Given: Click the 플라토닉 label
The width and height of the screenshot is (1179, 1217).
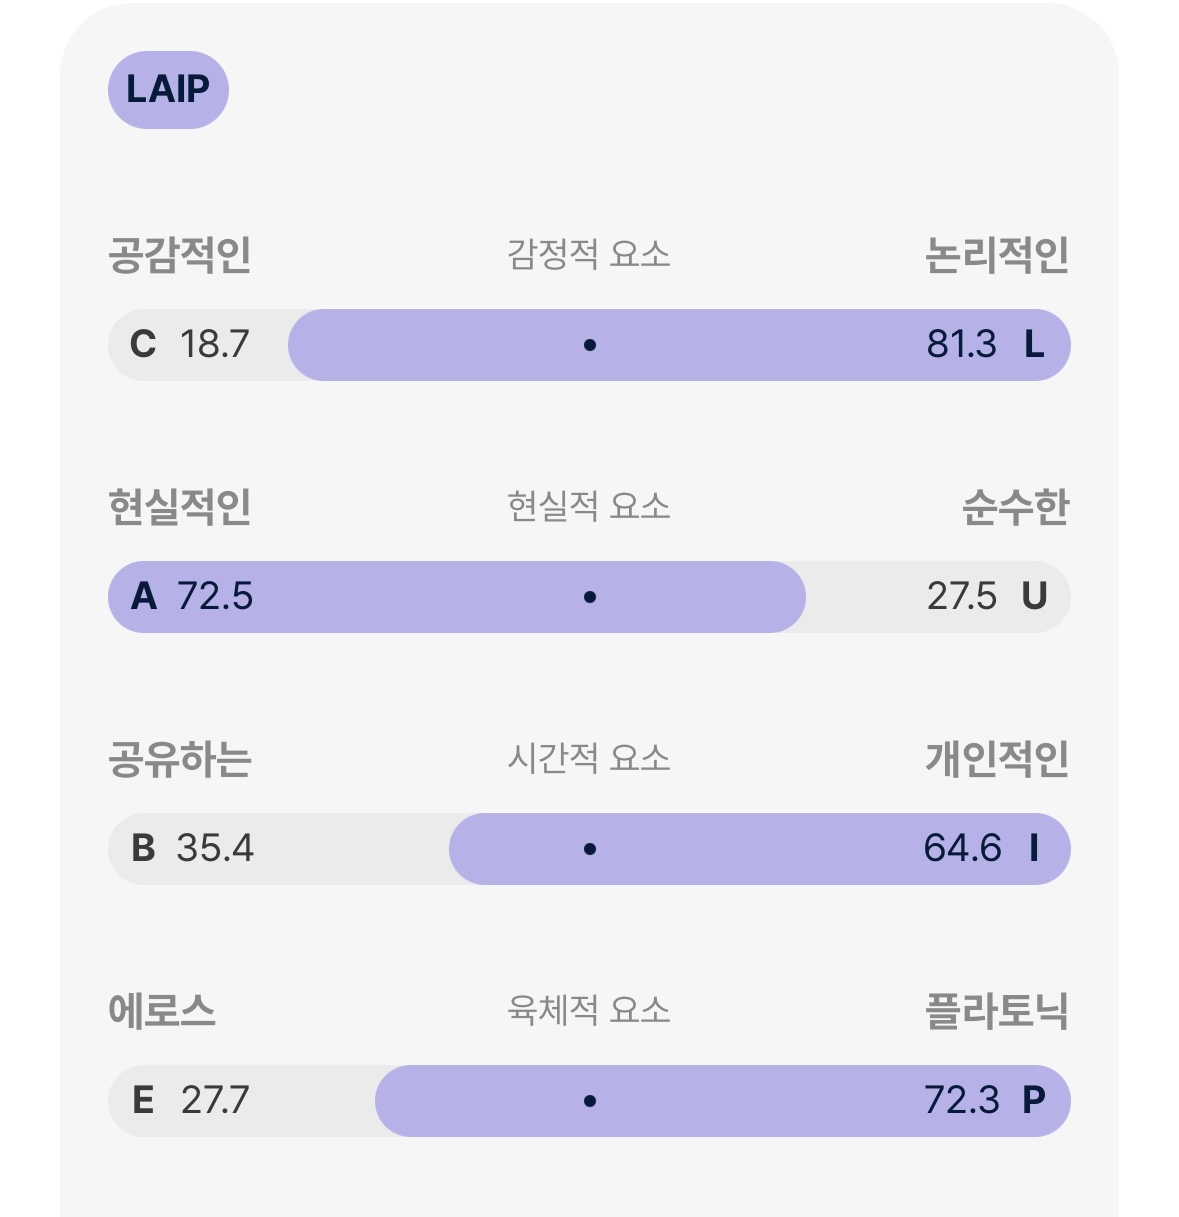Looking at the screenshot, I should point(997,1011).
